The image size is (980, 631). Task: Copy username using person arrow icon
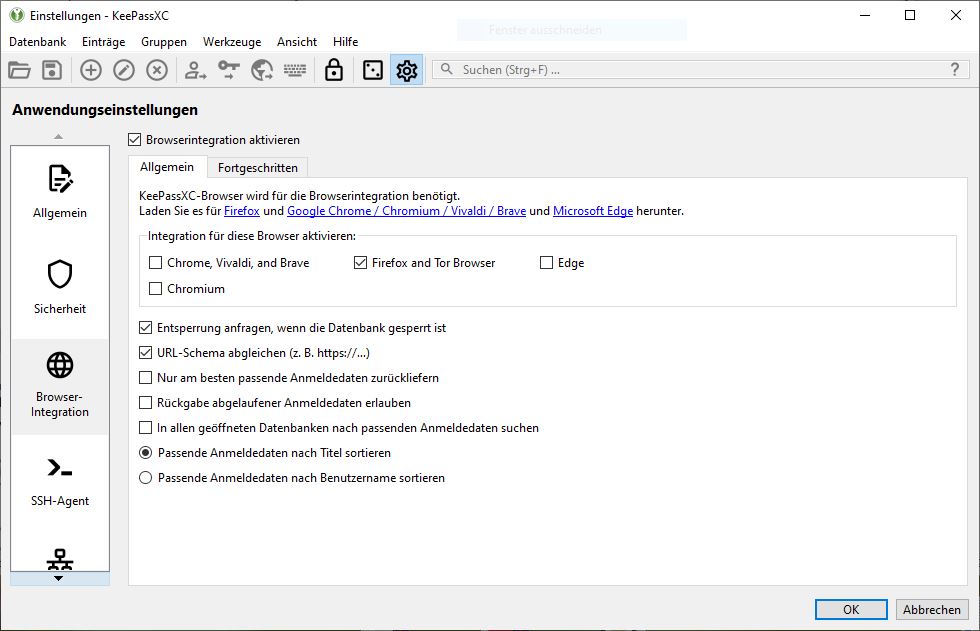pos(195,70)
